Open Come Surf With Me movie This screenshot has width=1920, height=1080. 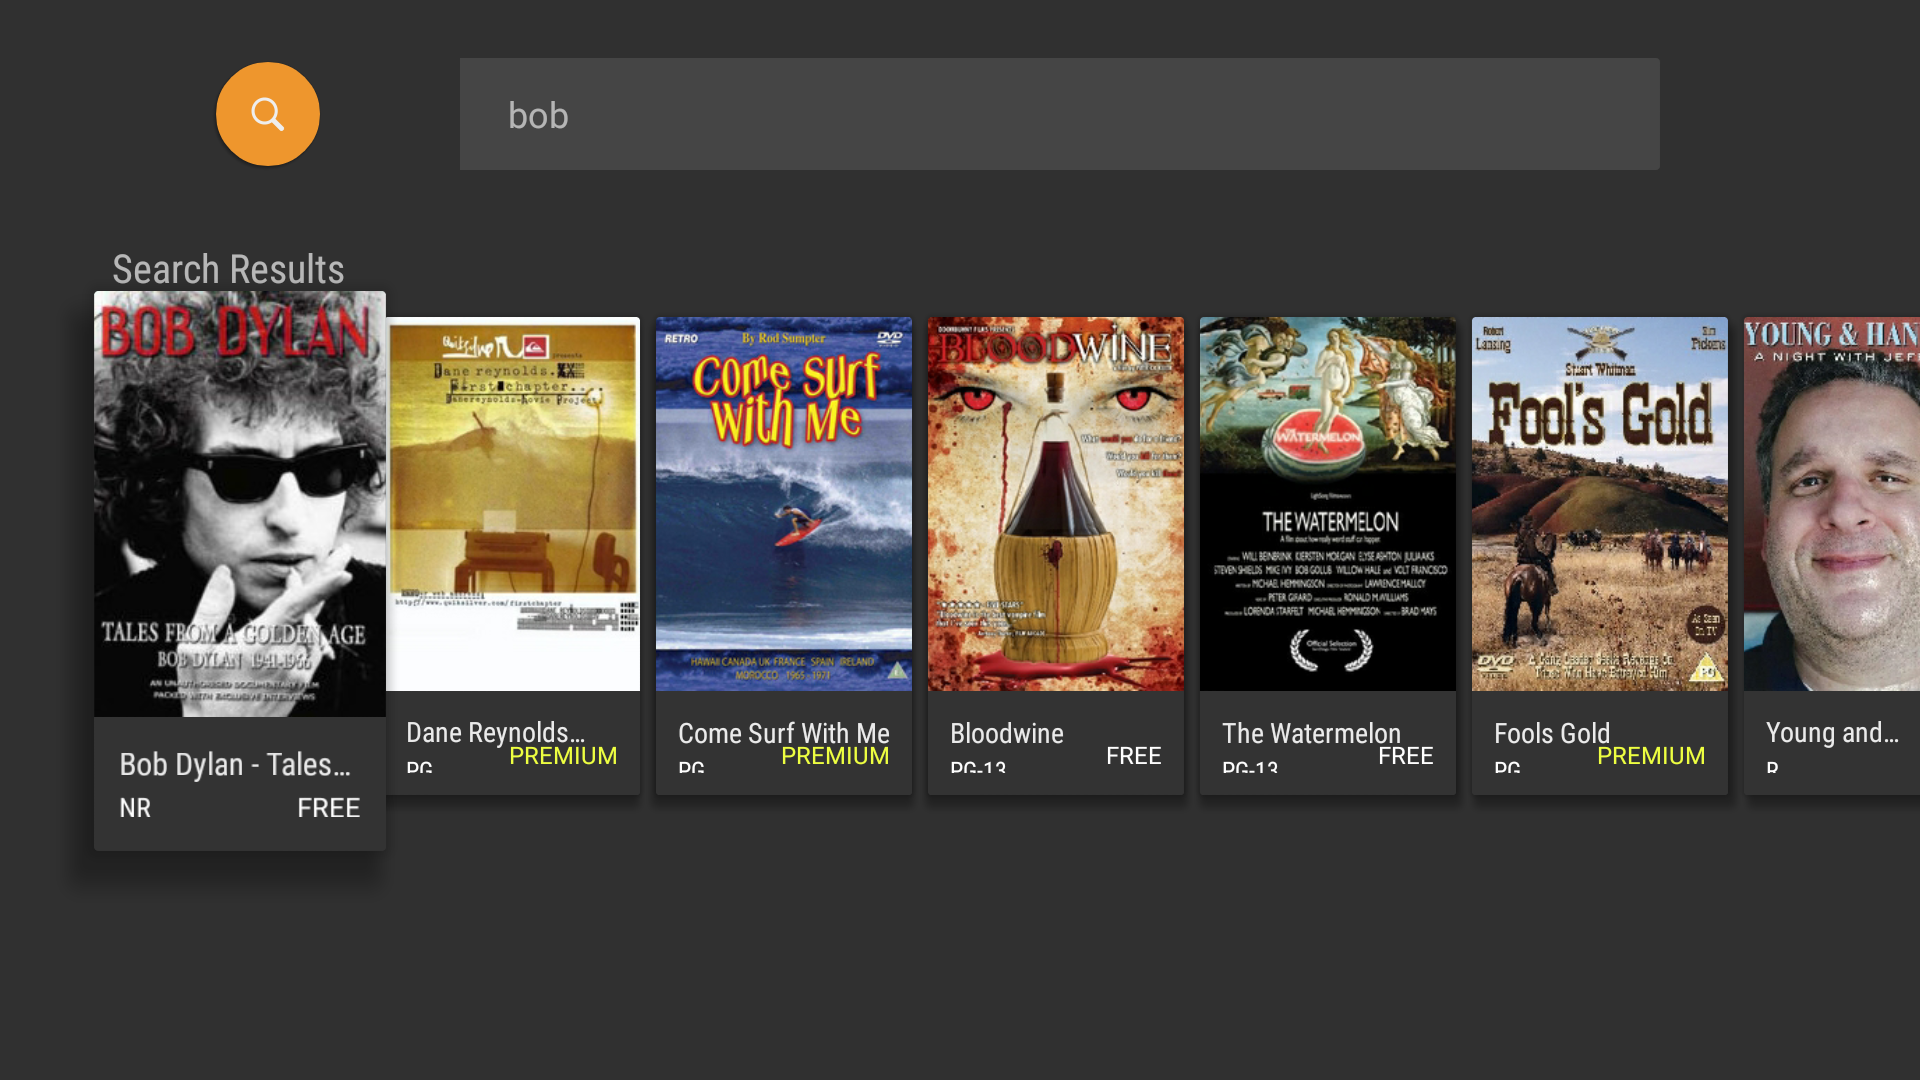(783, 502)
